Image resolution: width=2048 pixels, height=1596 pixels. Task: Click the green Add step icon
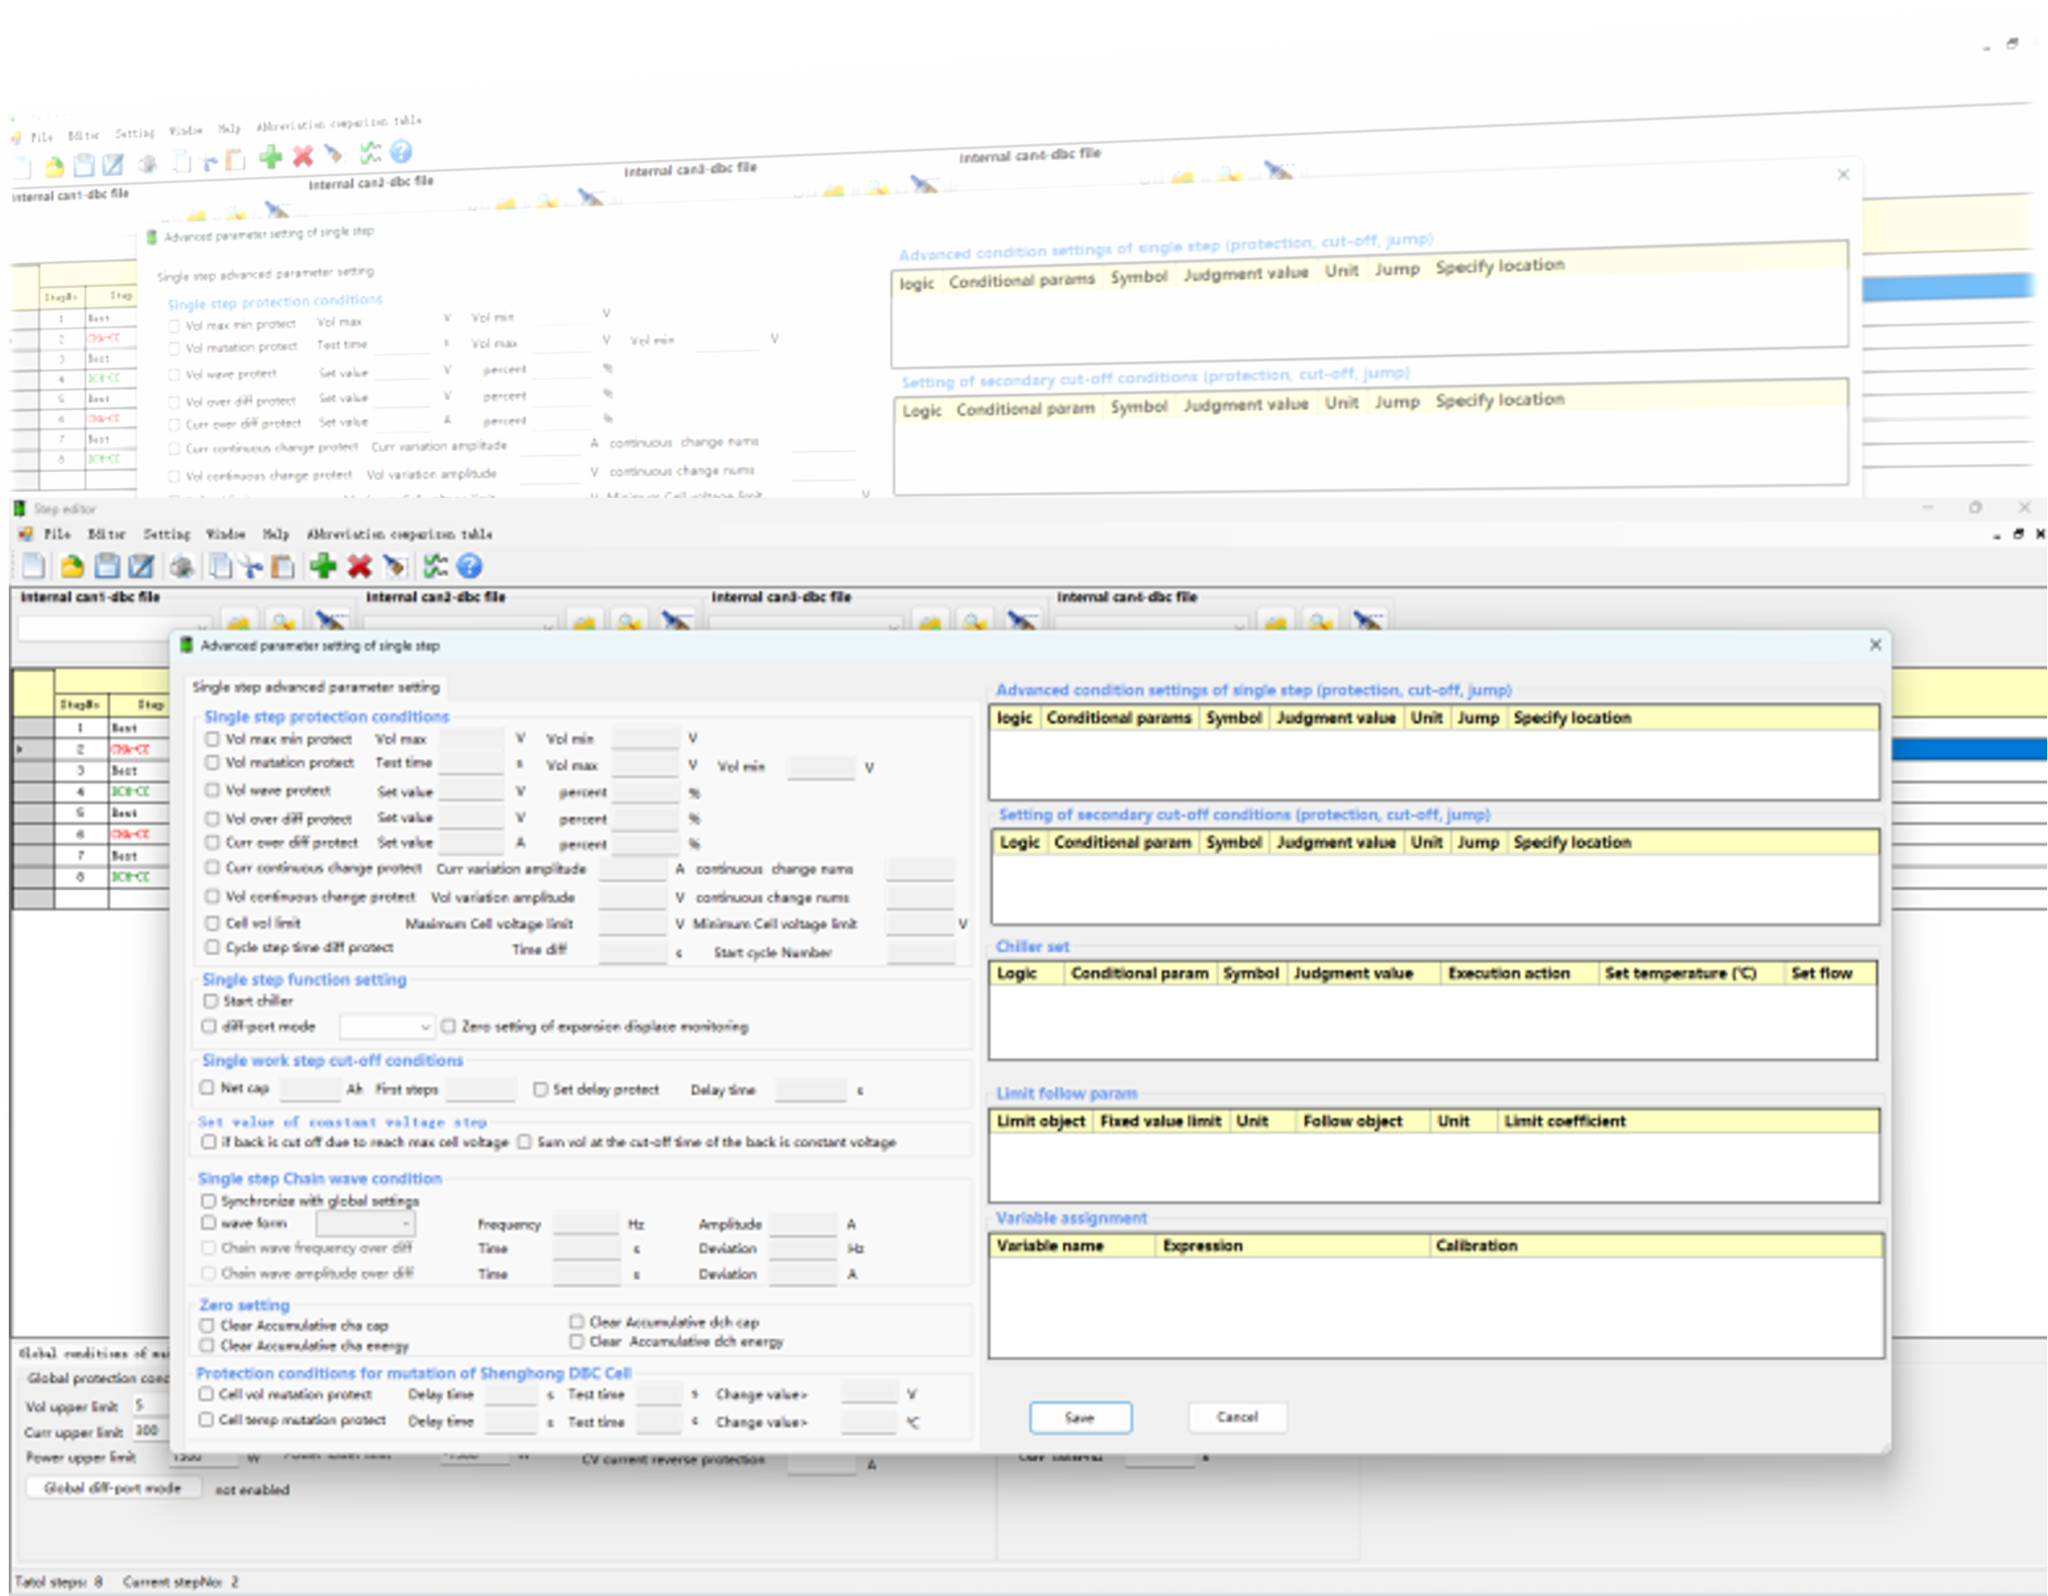pos(322,568)
